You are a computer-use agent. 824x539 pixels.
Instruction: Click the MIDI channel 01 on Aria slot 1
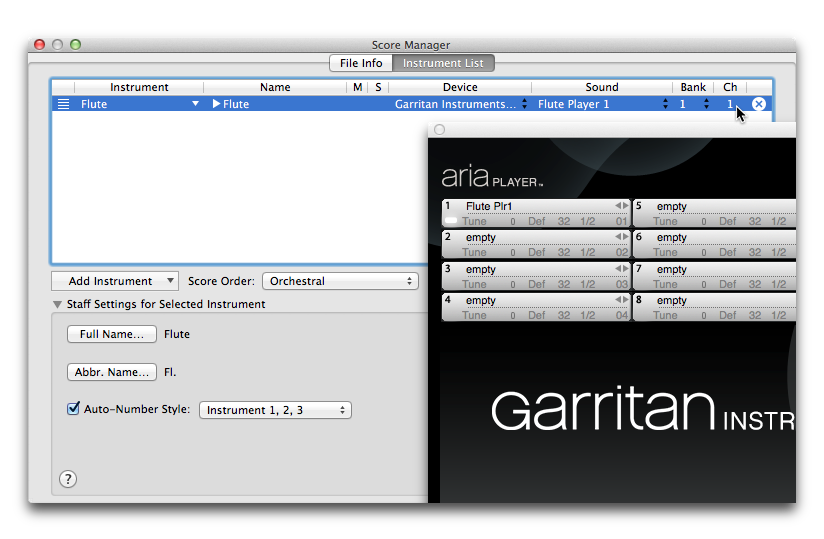[622, 222]
